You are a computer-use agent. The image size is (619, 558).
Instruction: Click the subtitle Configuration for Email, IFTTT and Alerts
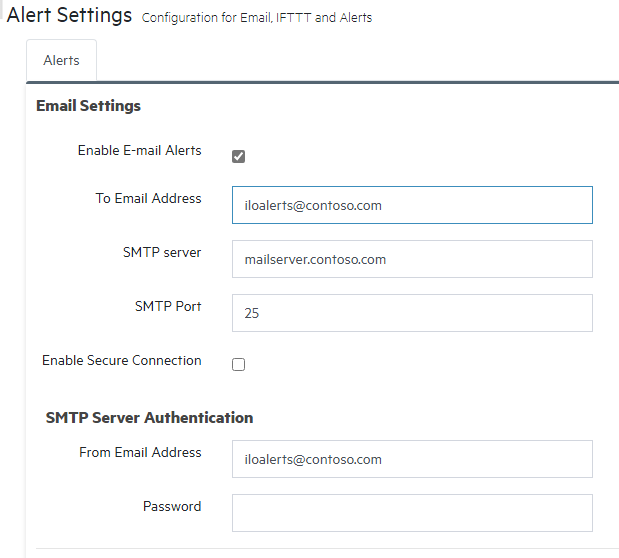257,18
